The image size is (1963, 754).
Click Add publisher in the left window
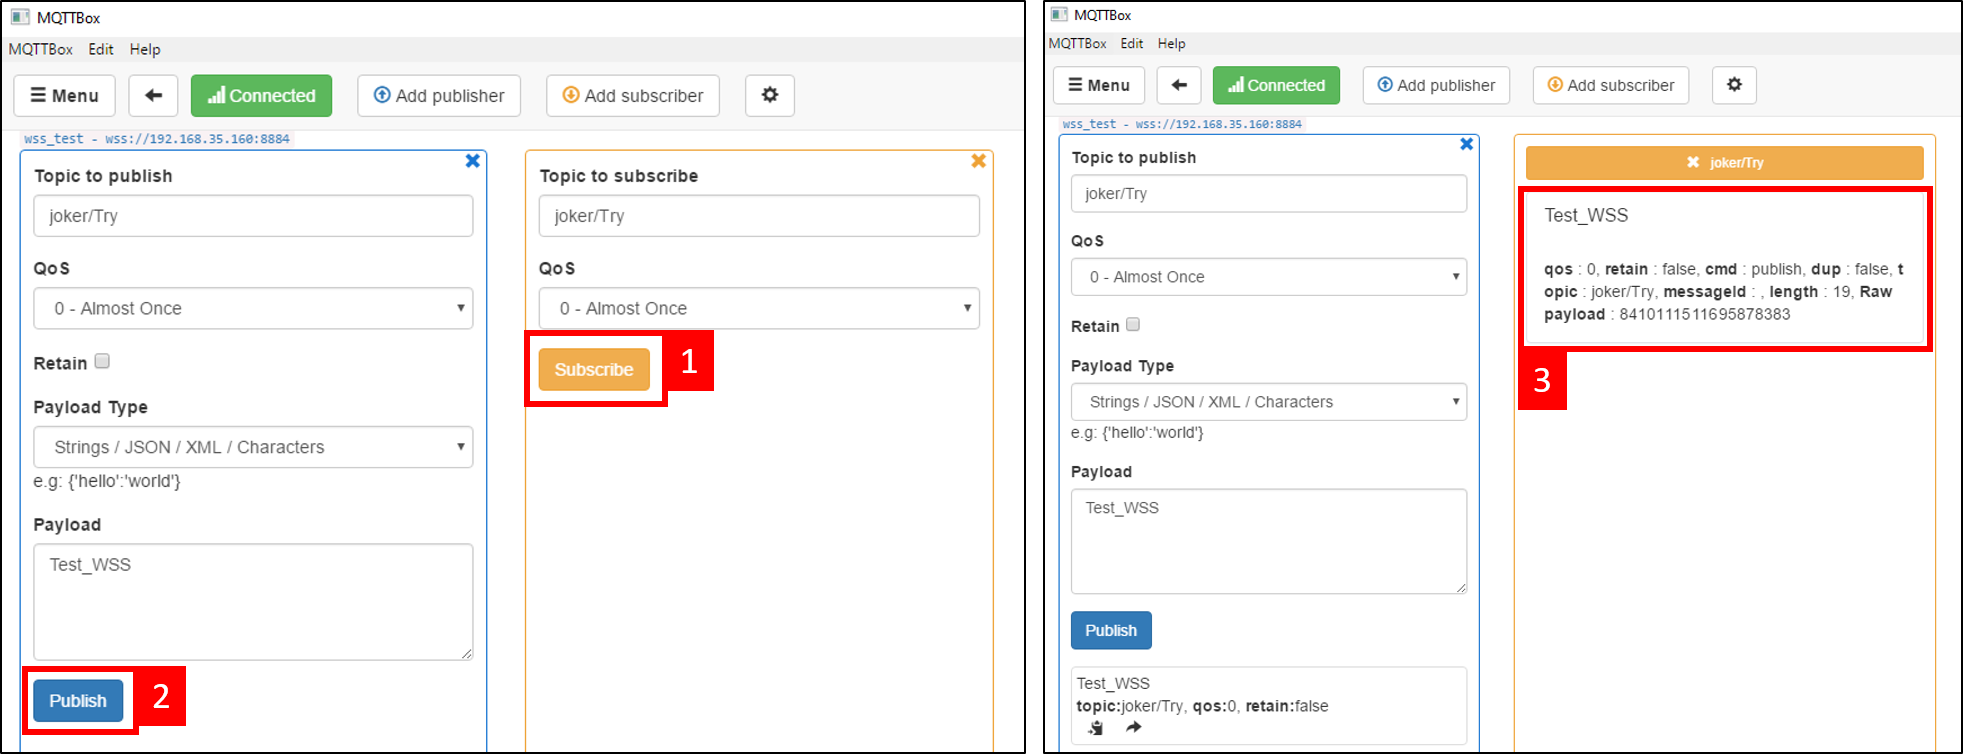click(439, 96)
